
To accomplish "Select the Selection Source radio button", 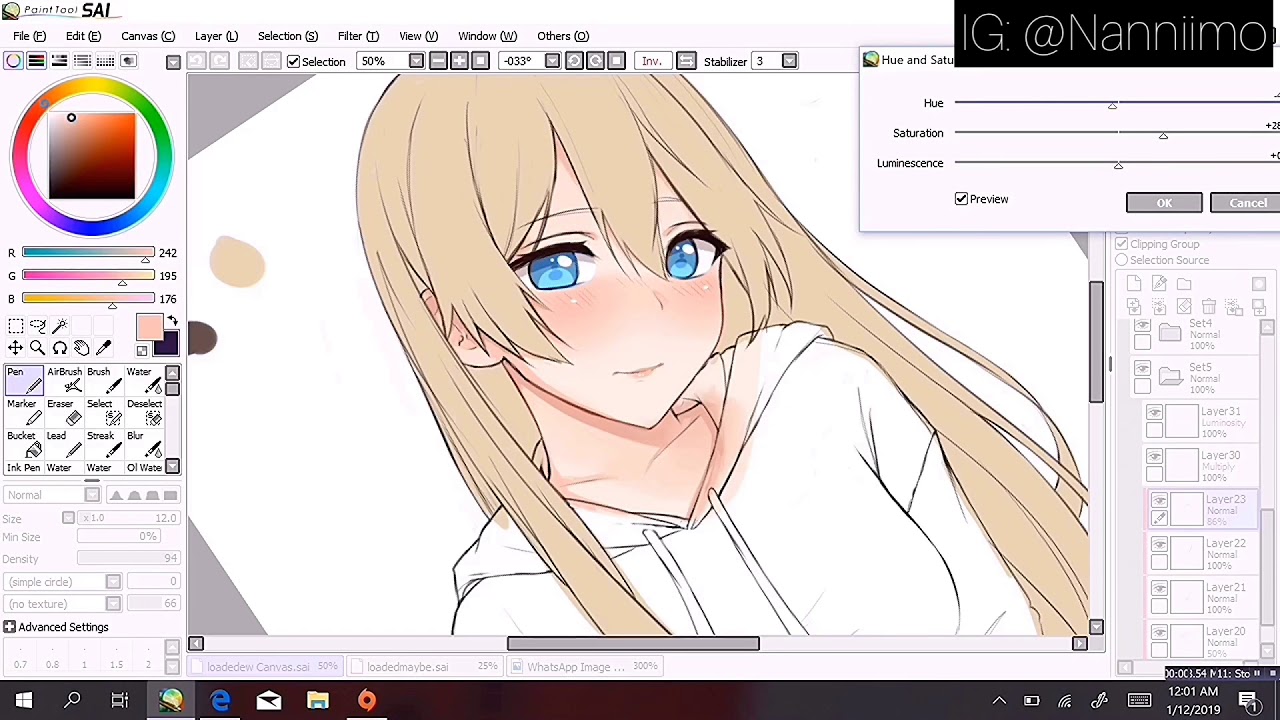I will click(x=1121, y=260).
